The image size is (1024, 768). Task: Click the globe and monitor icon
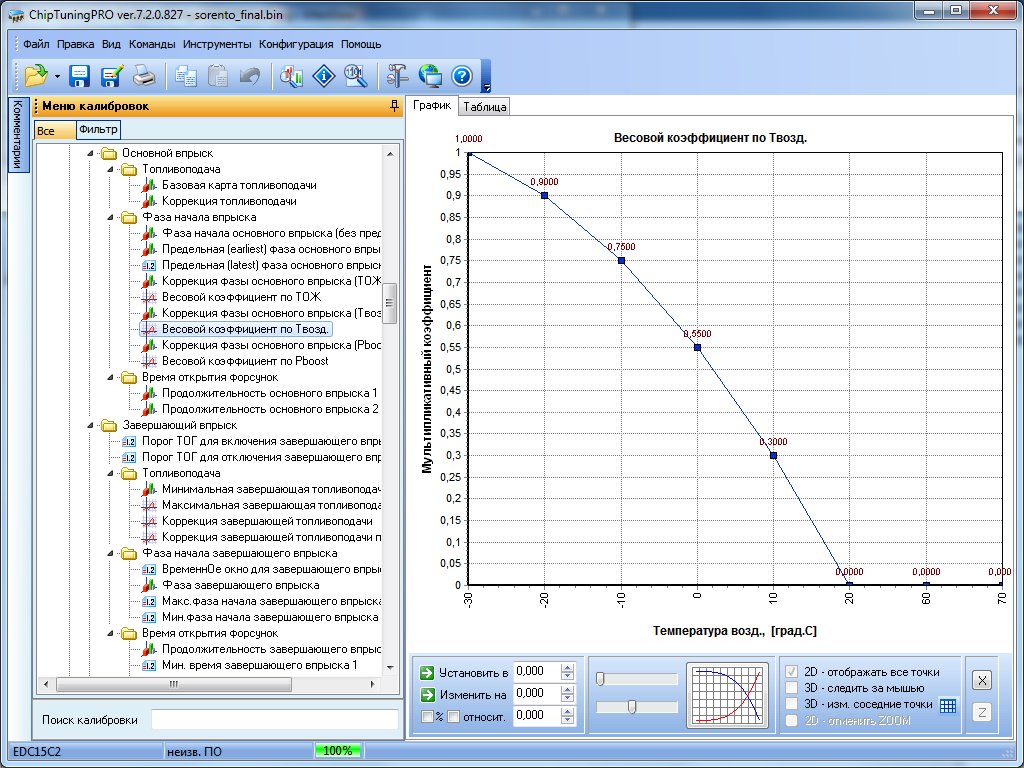[x=430, y=75]
